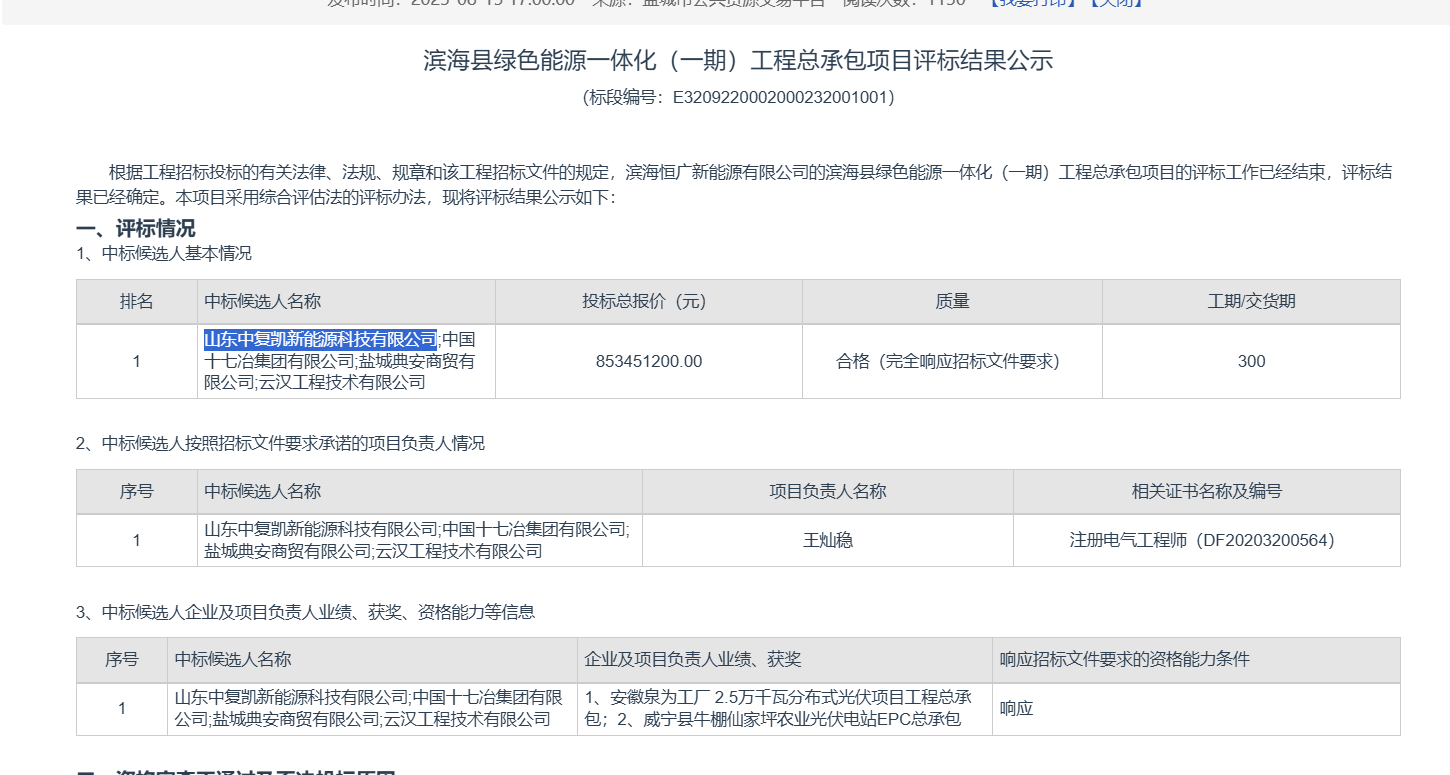1450x775 pixels.
Task: Click 中标候选人名称 header beside 排名
Action: pyautogui.click(x=346, y=302)
